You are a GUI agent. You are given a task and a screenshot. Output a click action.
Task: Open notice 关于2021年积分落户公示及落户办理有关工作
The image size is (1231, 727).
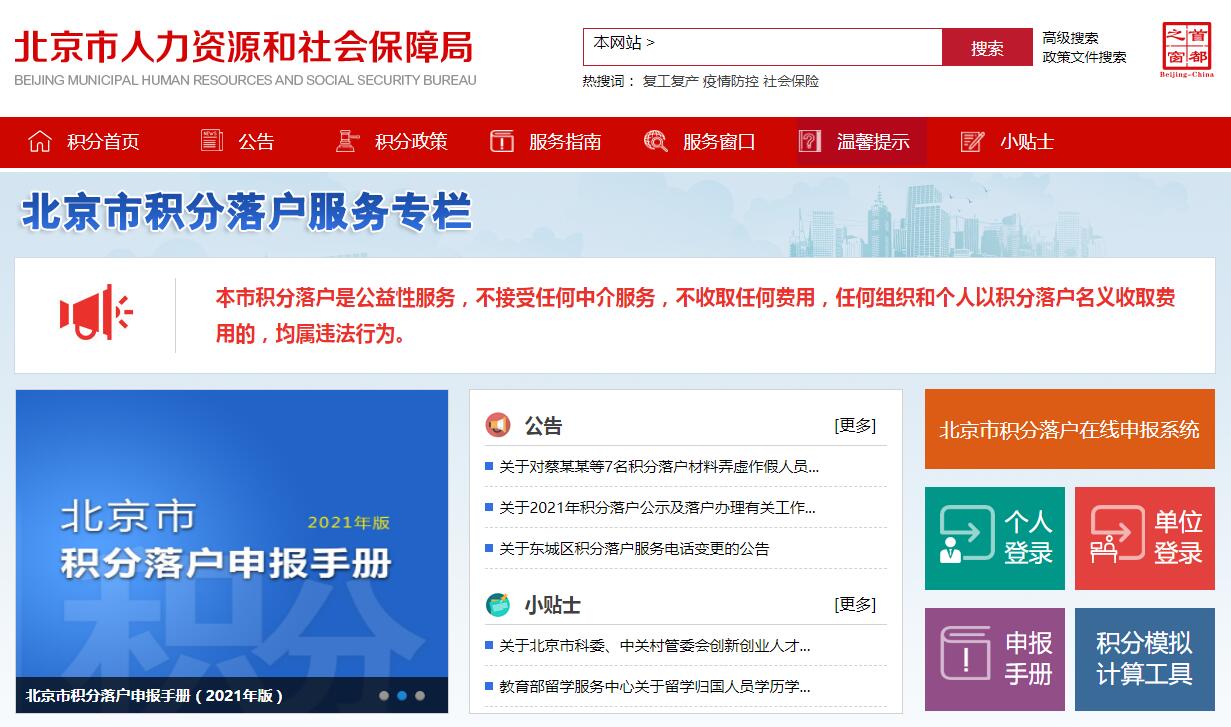(x=657, y=507)
